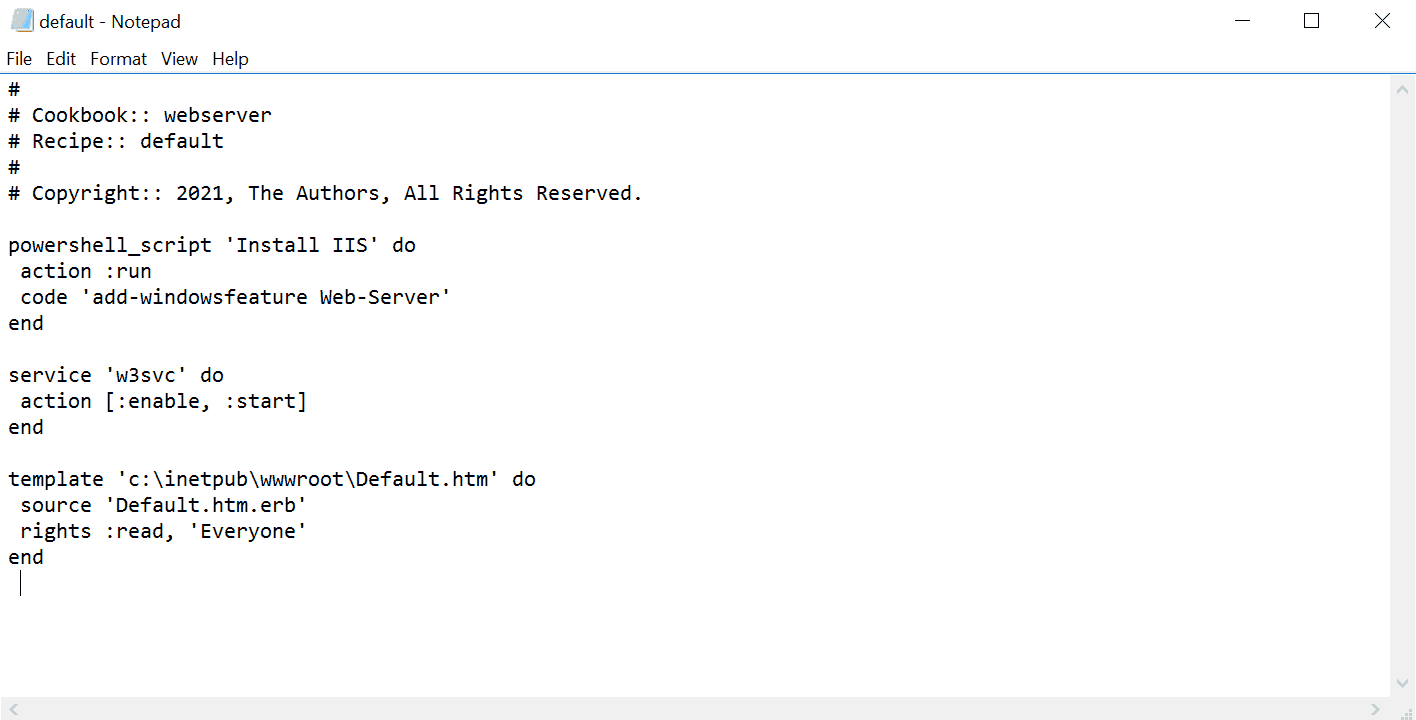
Task: Click the last 'end' line of template block
Action: (26, 557)
